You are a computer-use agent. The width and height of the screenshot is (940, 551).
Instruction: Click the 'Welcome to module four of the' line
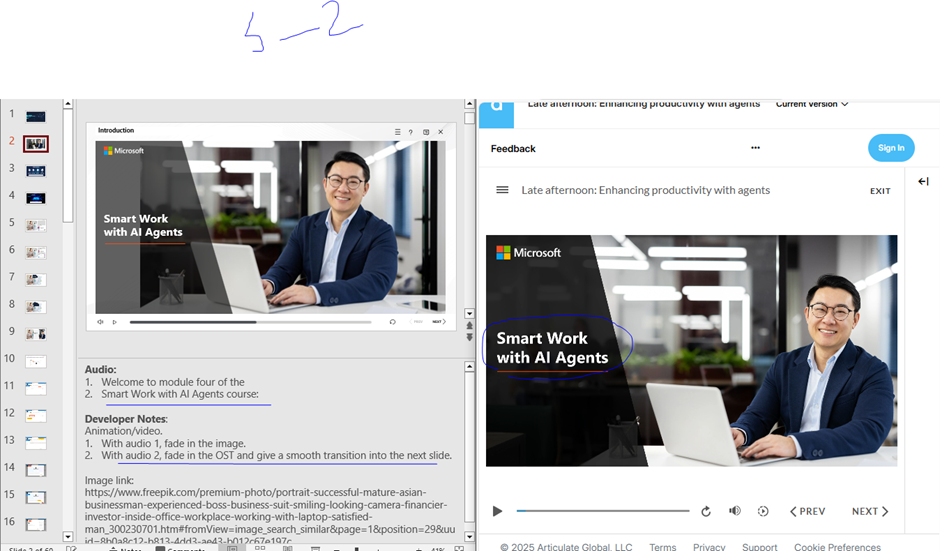173,382
